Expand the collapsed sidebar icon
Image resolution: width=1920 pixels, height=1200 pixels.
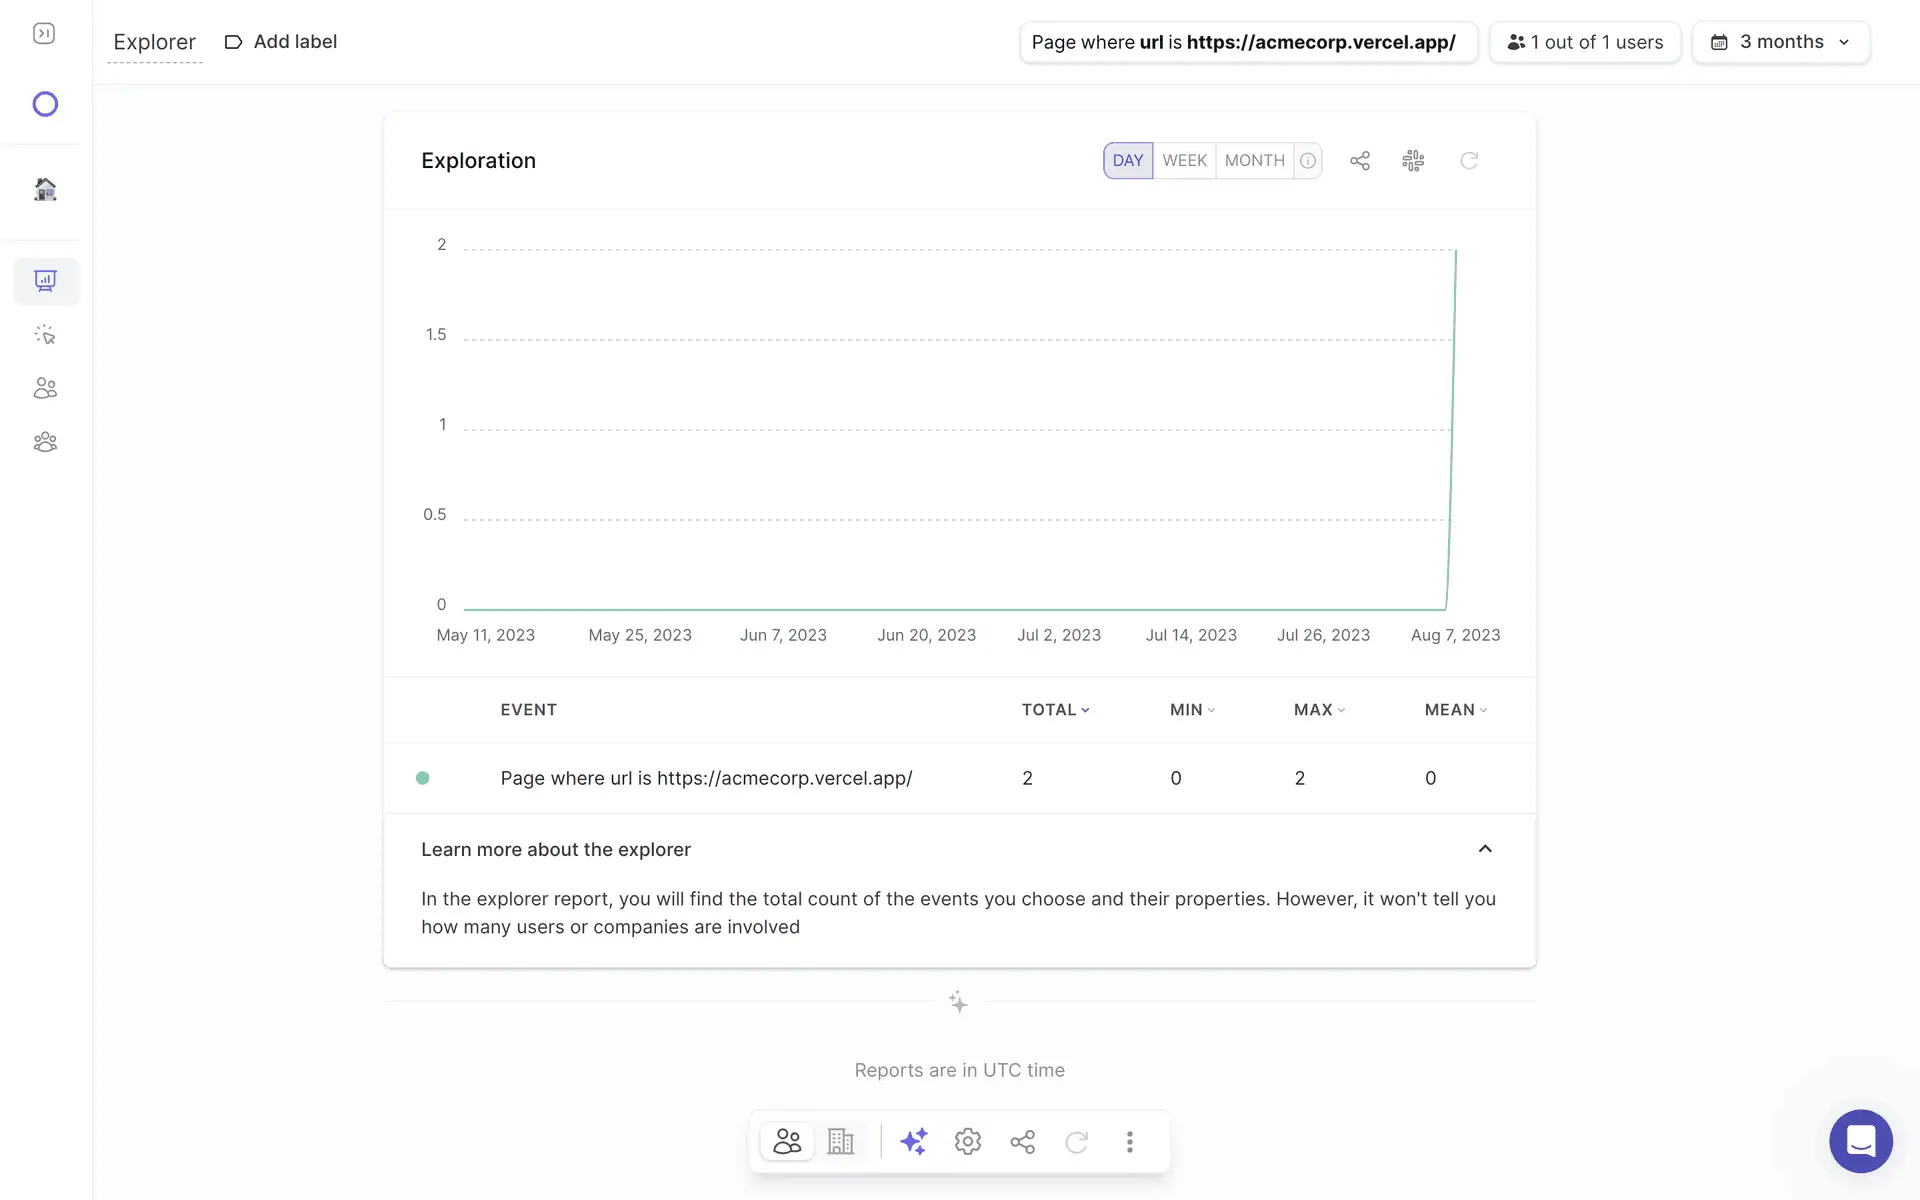pyautogui.click(x=44, y=34)
